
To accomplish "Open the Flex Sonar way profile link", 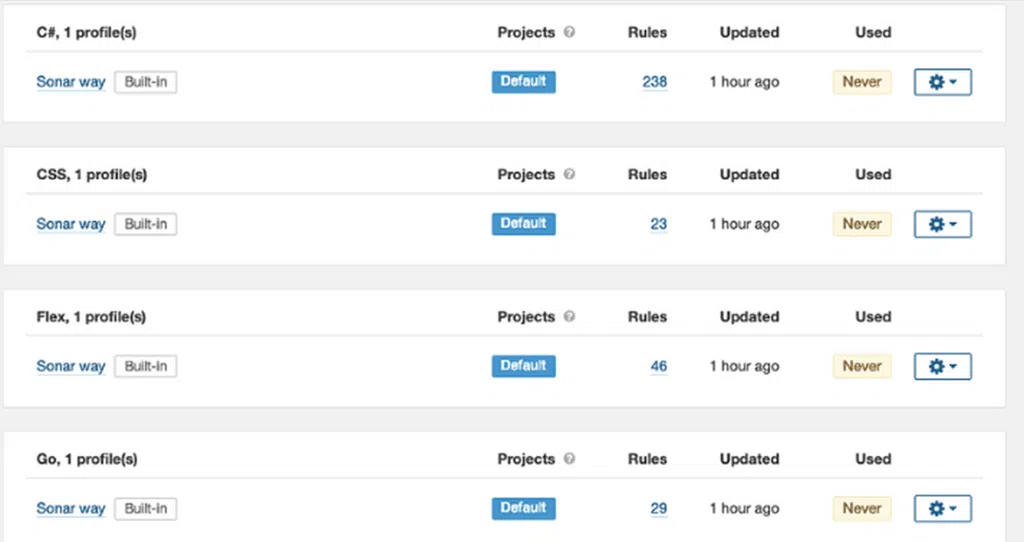I will pos(71,366).
